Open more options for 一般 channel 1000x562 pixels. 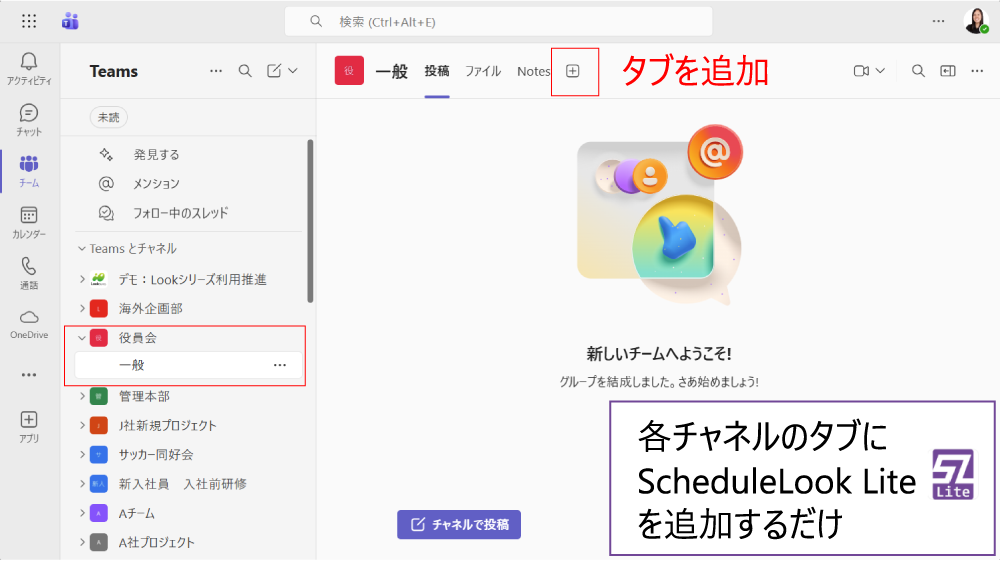[x=280, y=366]
